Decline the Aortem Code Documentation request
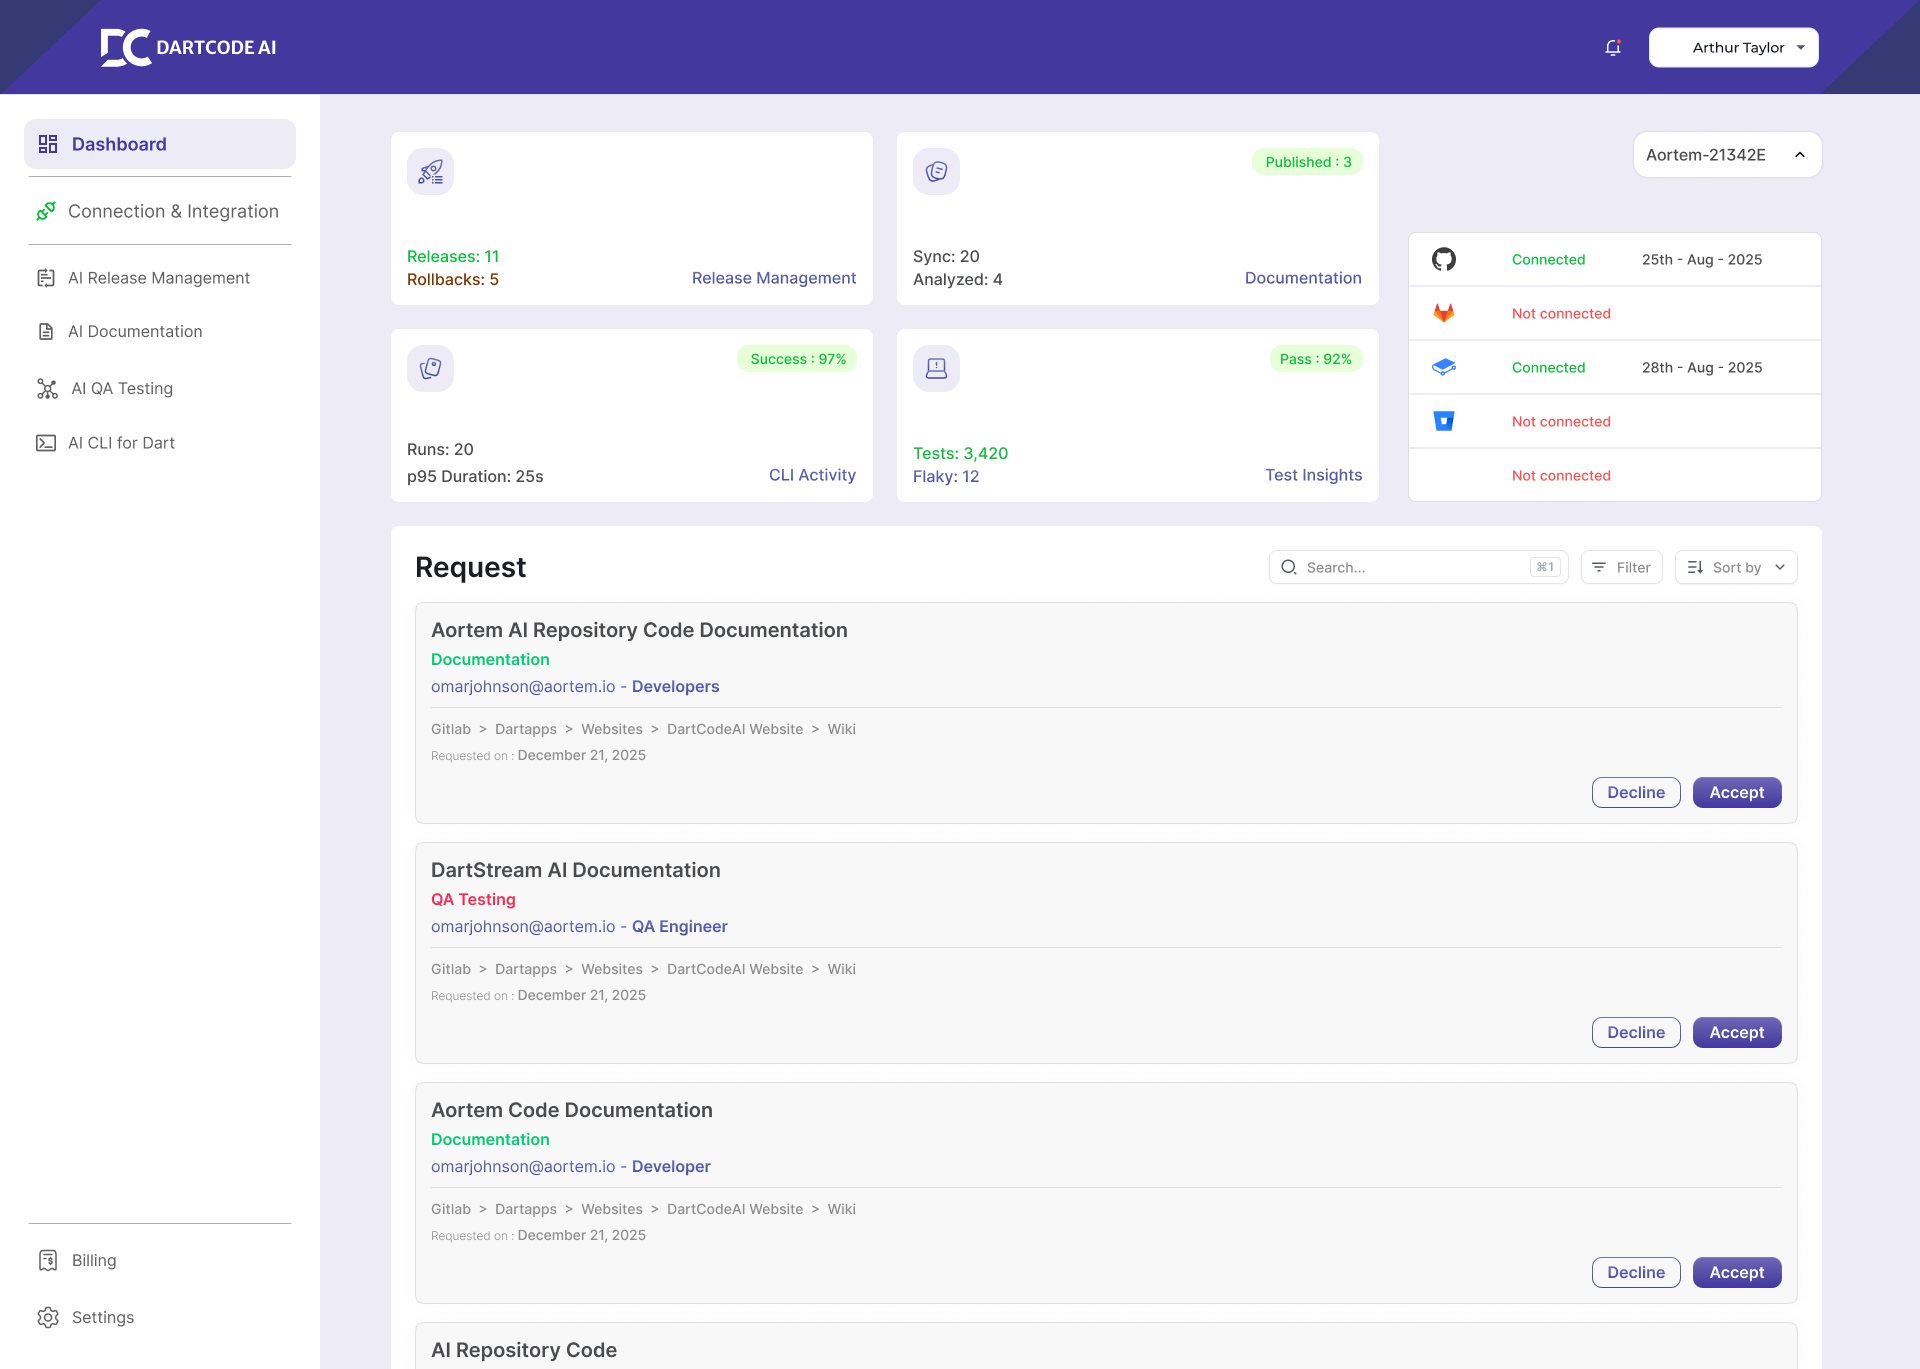Viewport: 1920px width, 1369px height. coord(1636,1272)
